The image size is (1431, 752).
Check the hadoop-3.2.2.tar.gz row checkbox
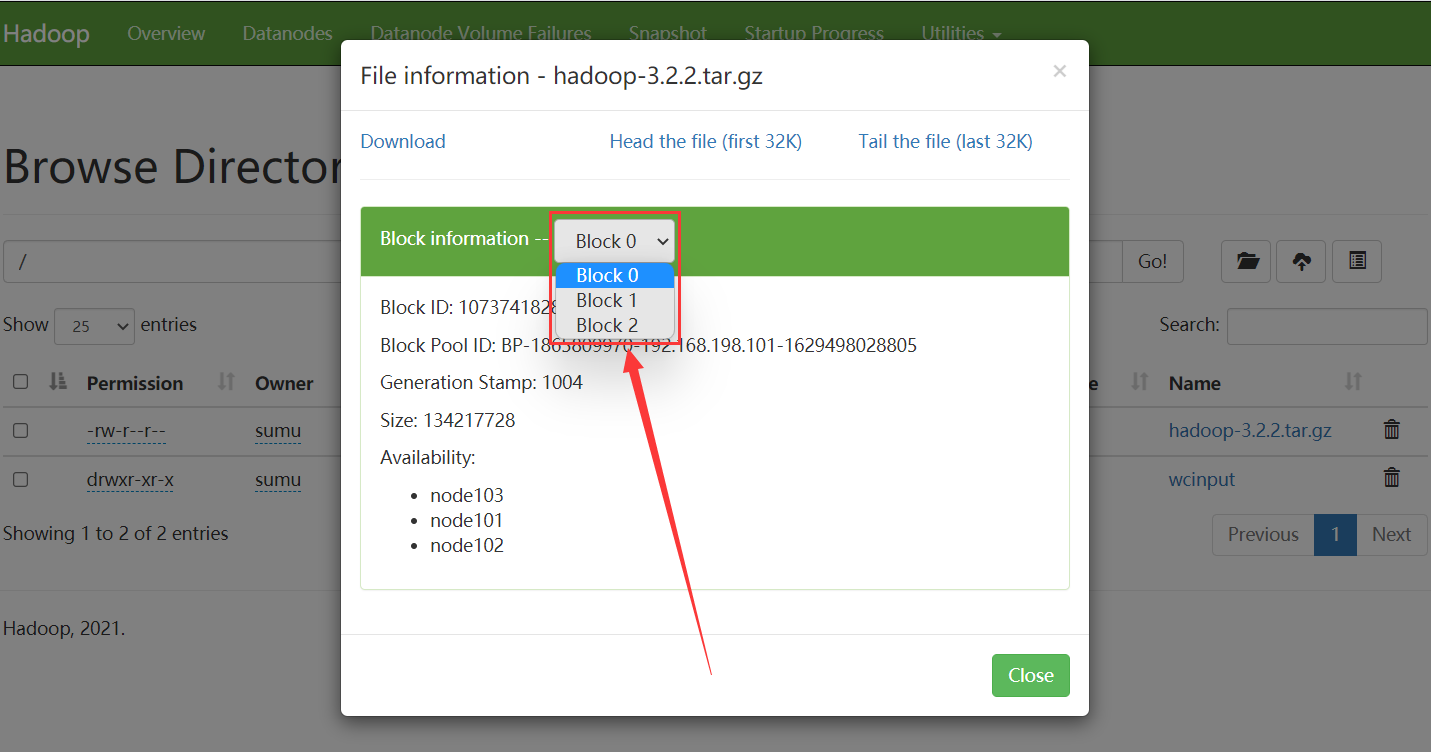[20, 430]
